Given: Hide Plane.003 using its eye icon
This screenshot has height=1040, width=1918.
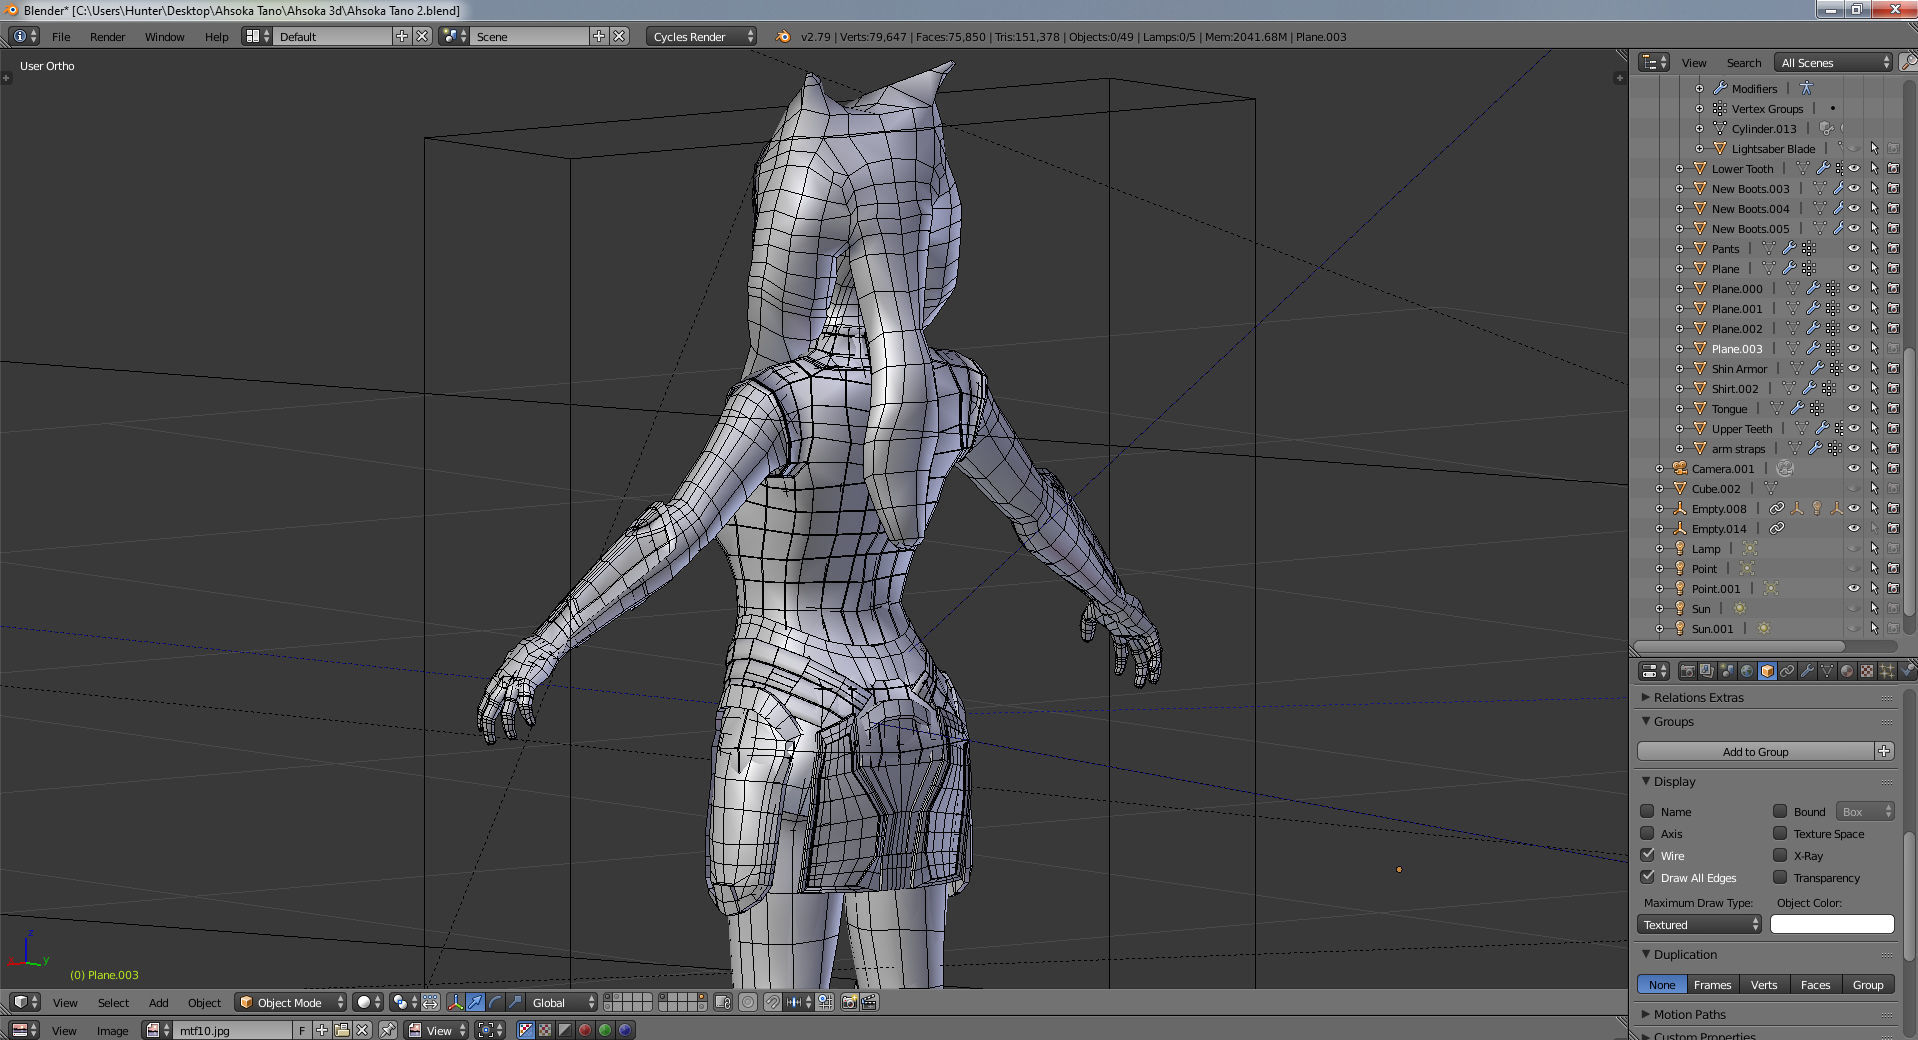Looking at the screenshot, I should [1853, 348].
